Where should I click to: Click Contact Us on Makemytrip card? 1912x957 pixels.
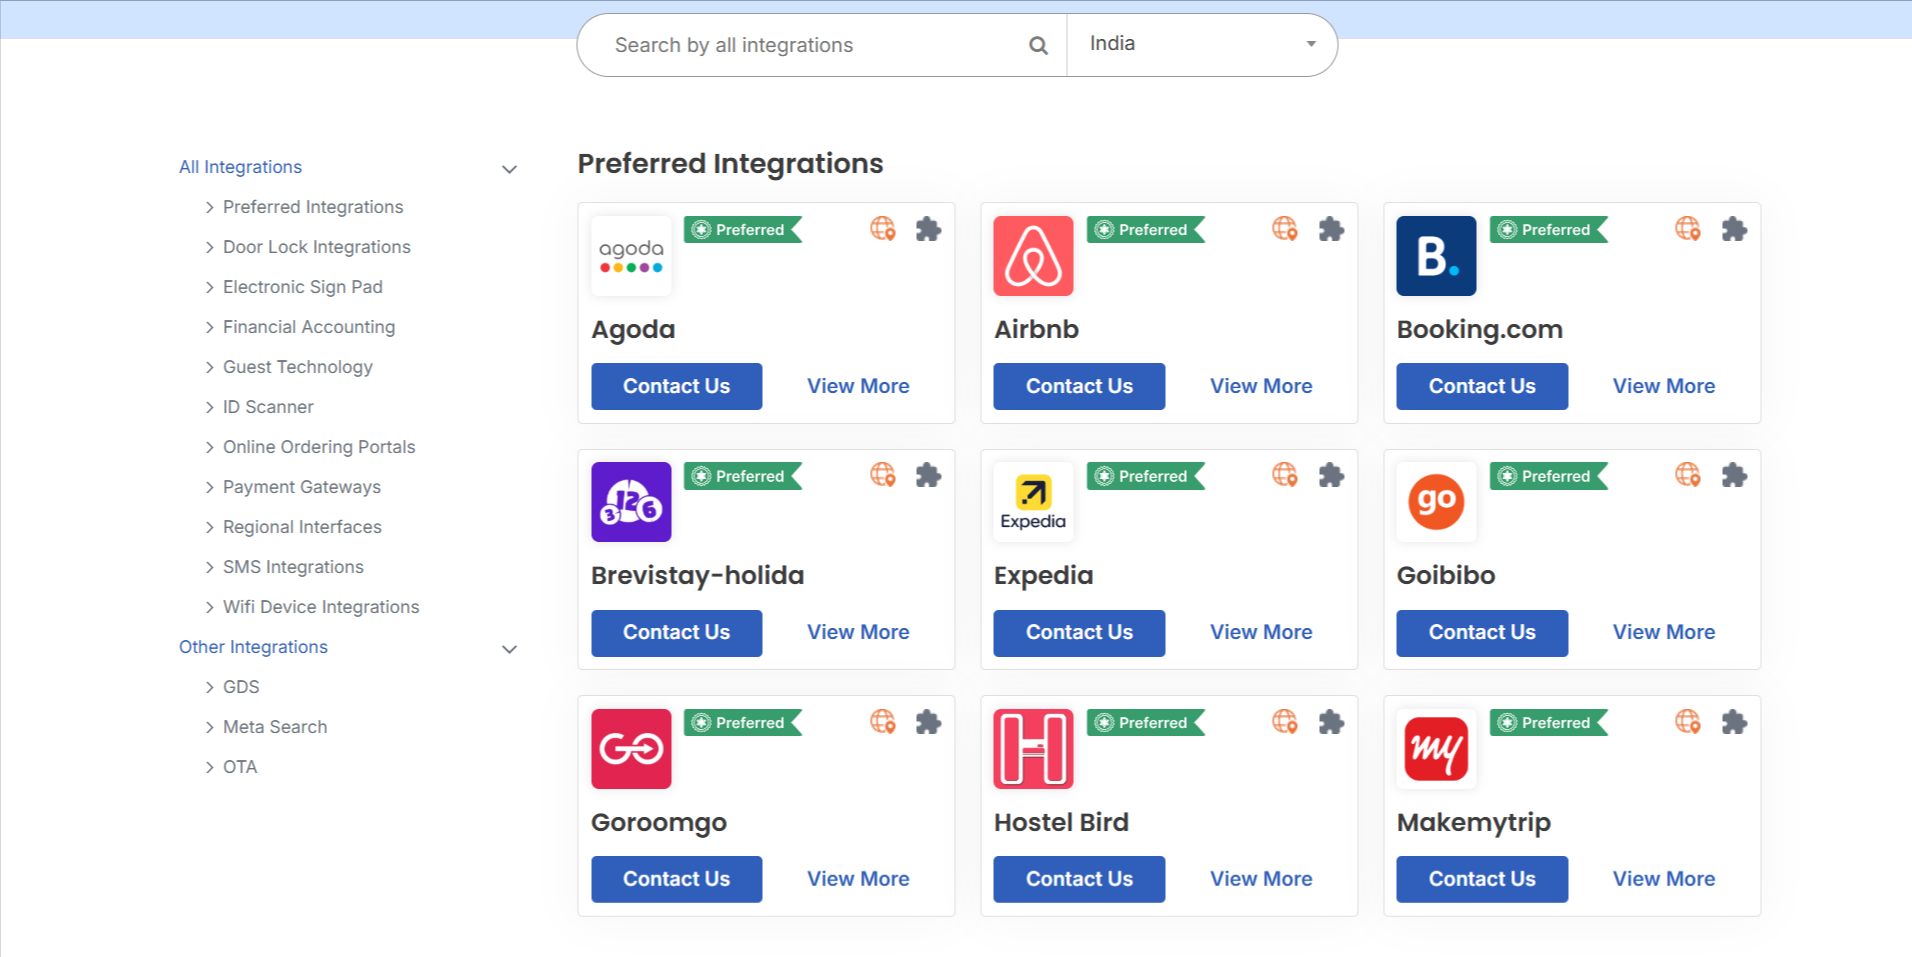point(1482,879)
